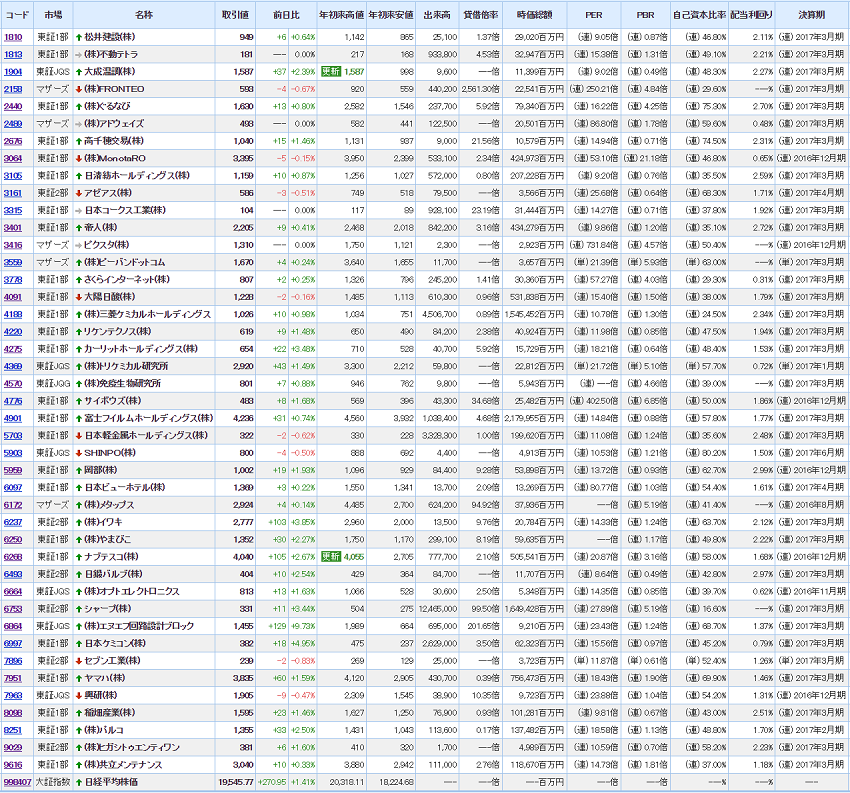Select the name カーリットホールディングス(株)
The height and width of the screenshot is (793, 850).
(141, 350)
